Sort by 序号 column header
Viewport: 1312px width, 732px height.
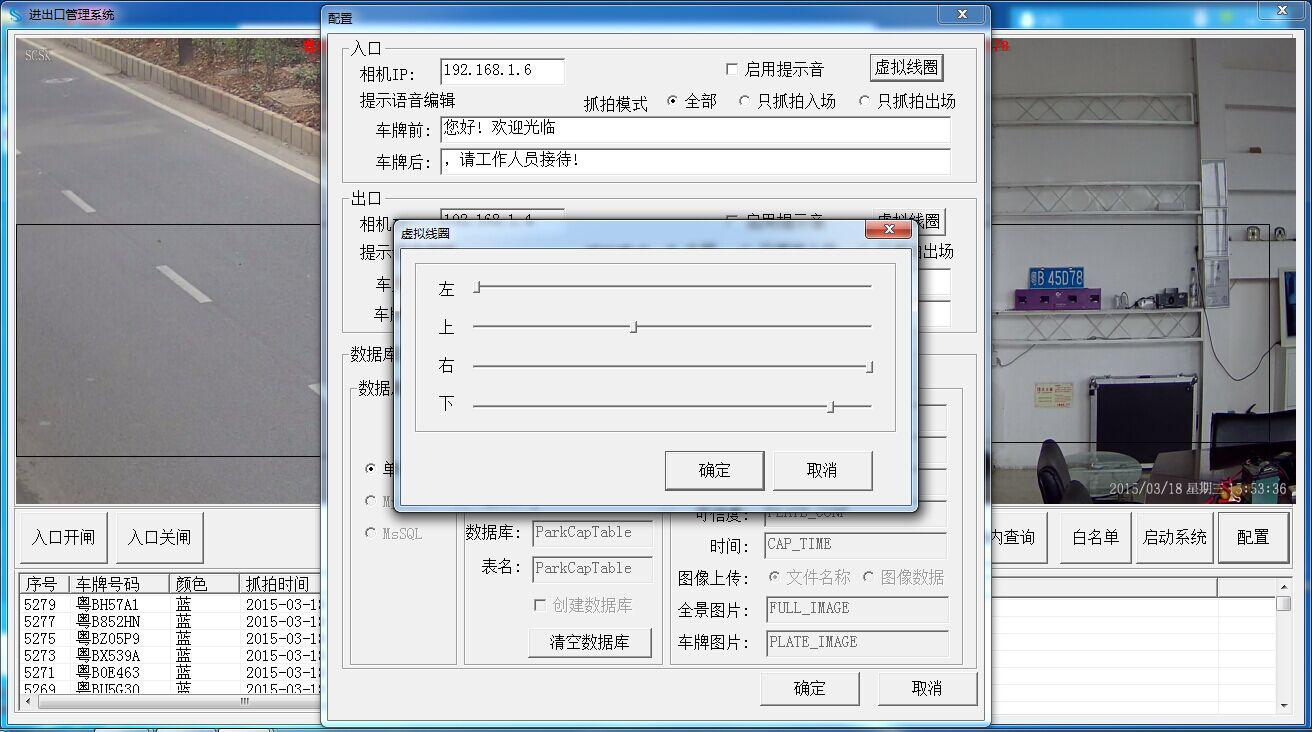pos(45,584)
